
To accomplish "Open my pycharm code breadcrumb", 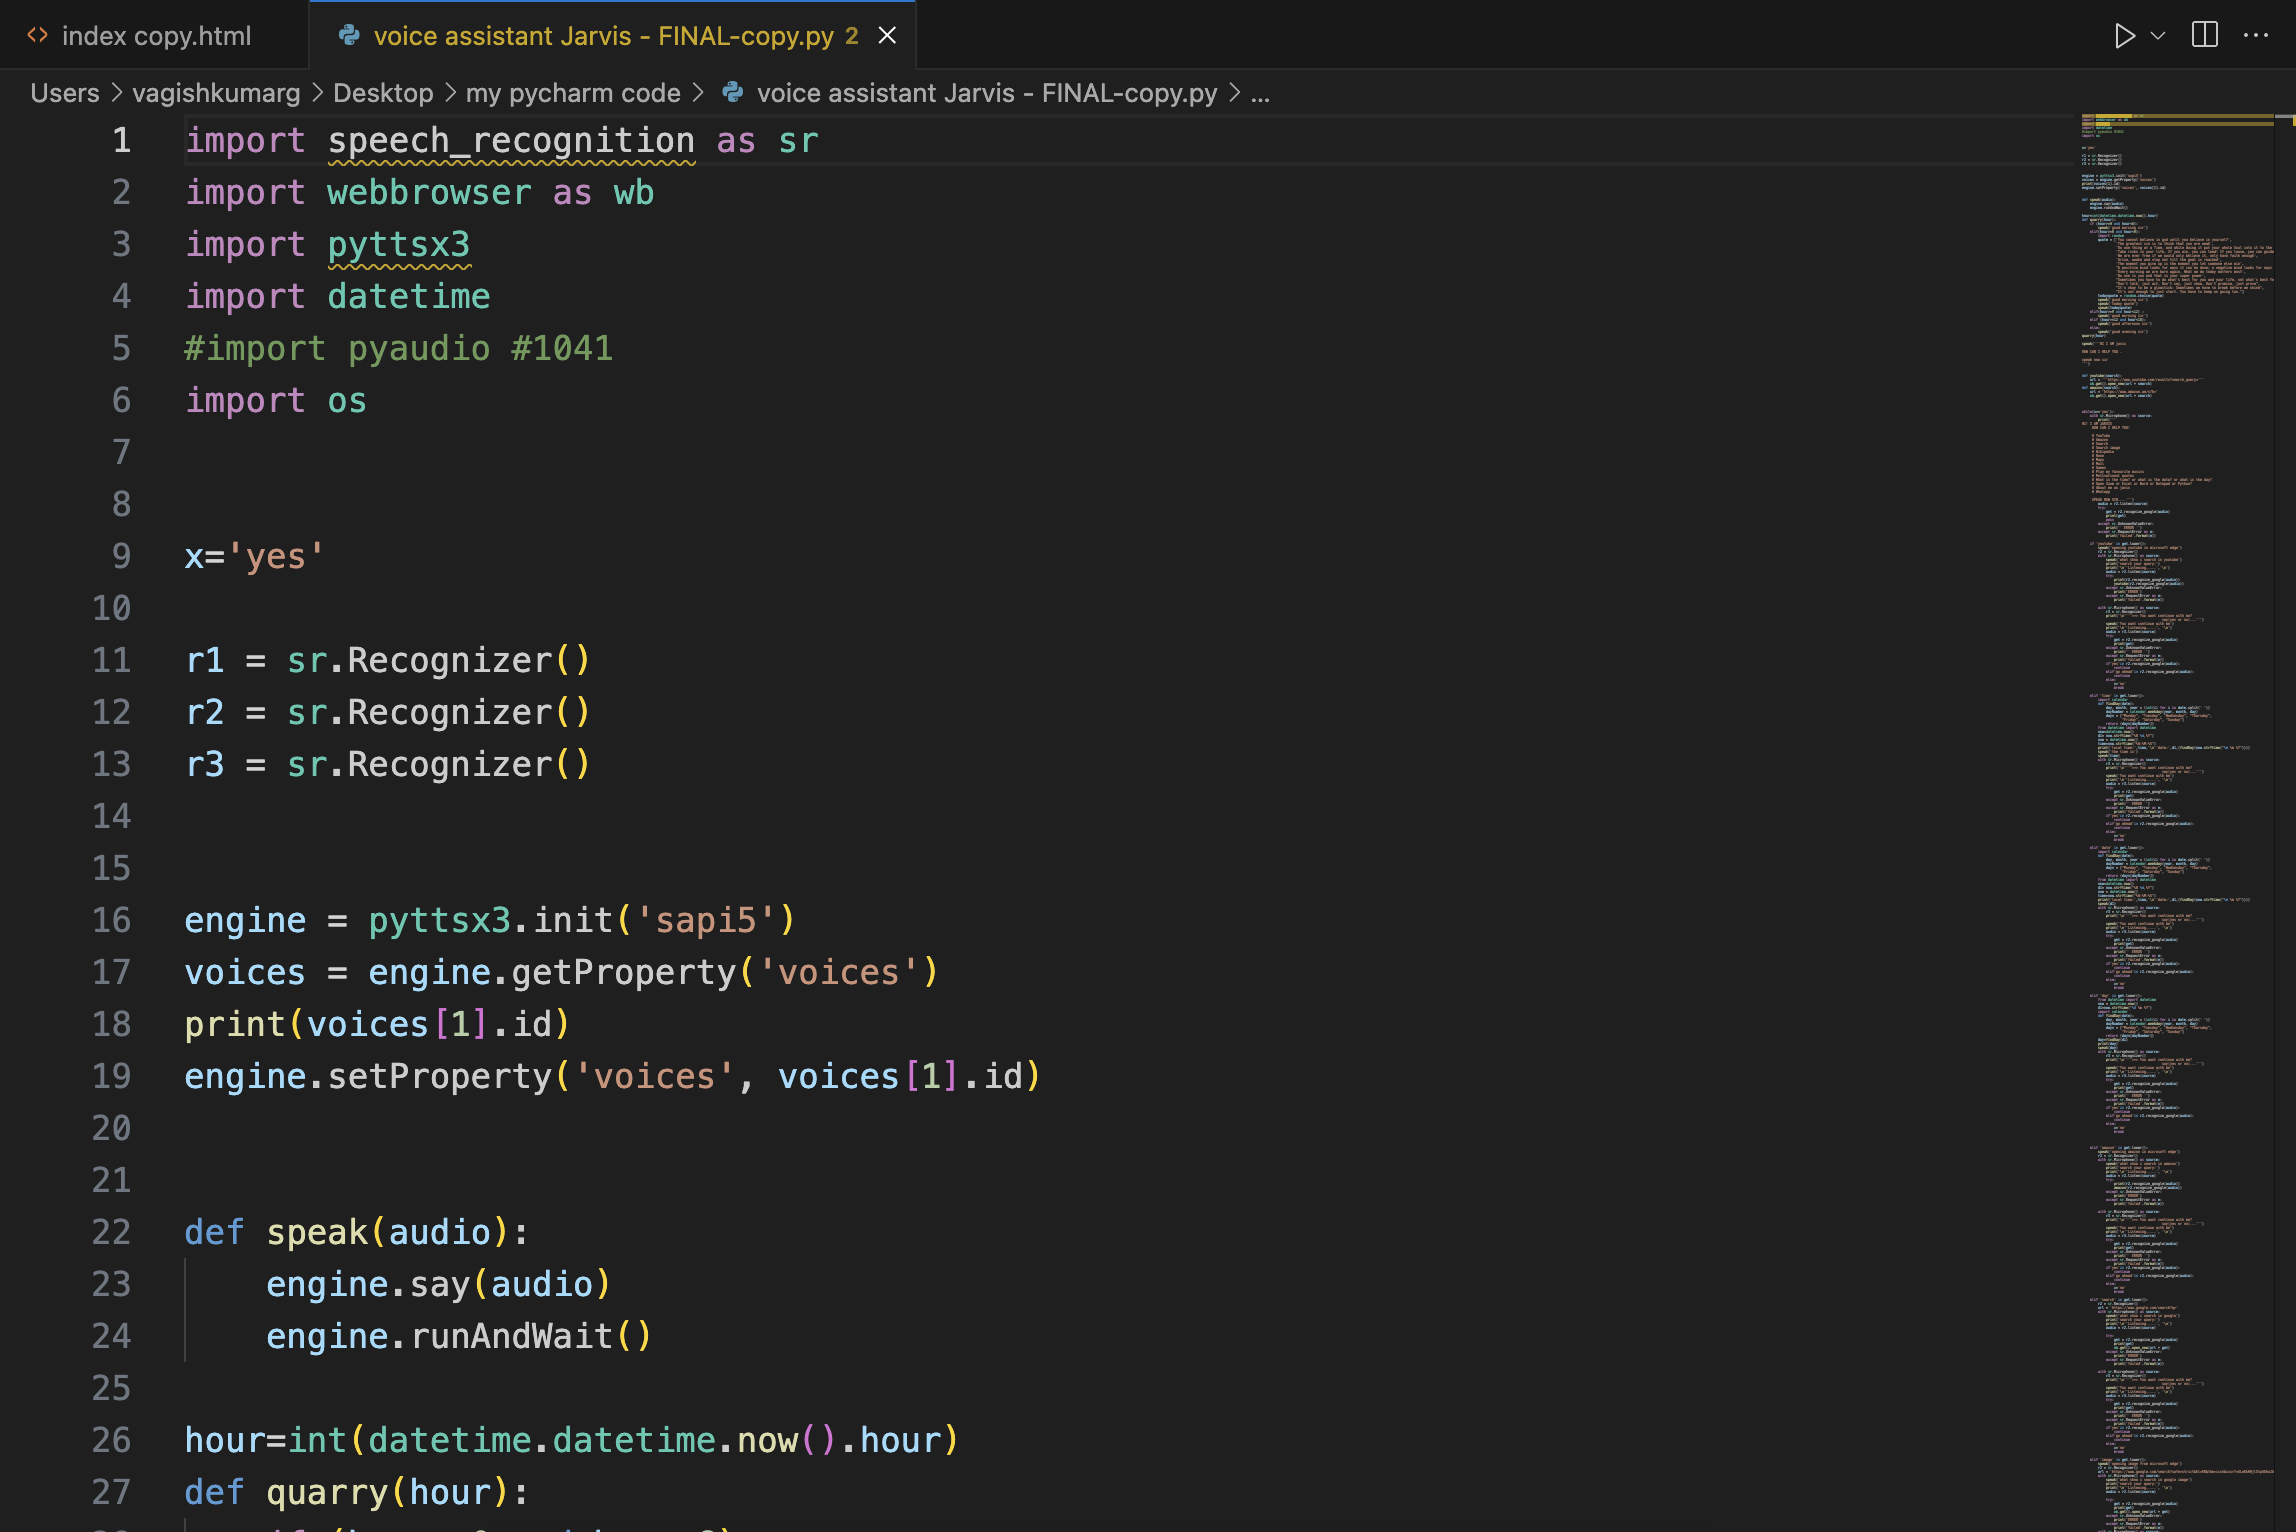I will 573,93.
